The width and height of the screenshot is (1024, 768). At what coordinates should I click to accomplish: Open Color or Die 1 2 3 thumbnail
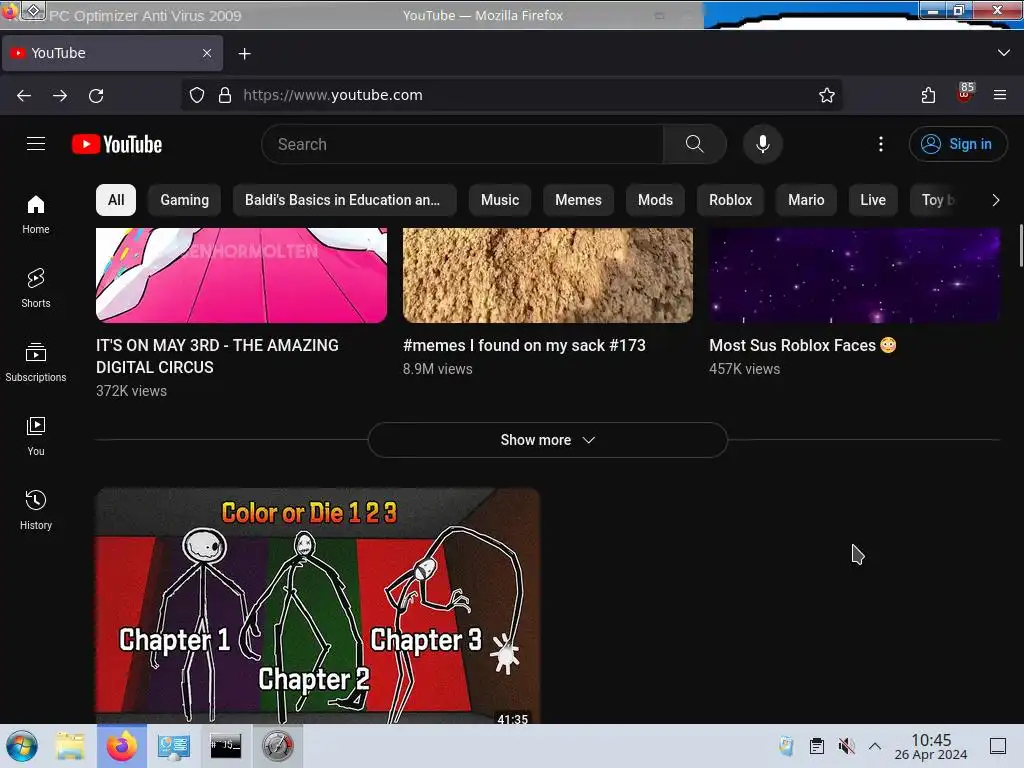click(x=317, y=605)
